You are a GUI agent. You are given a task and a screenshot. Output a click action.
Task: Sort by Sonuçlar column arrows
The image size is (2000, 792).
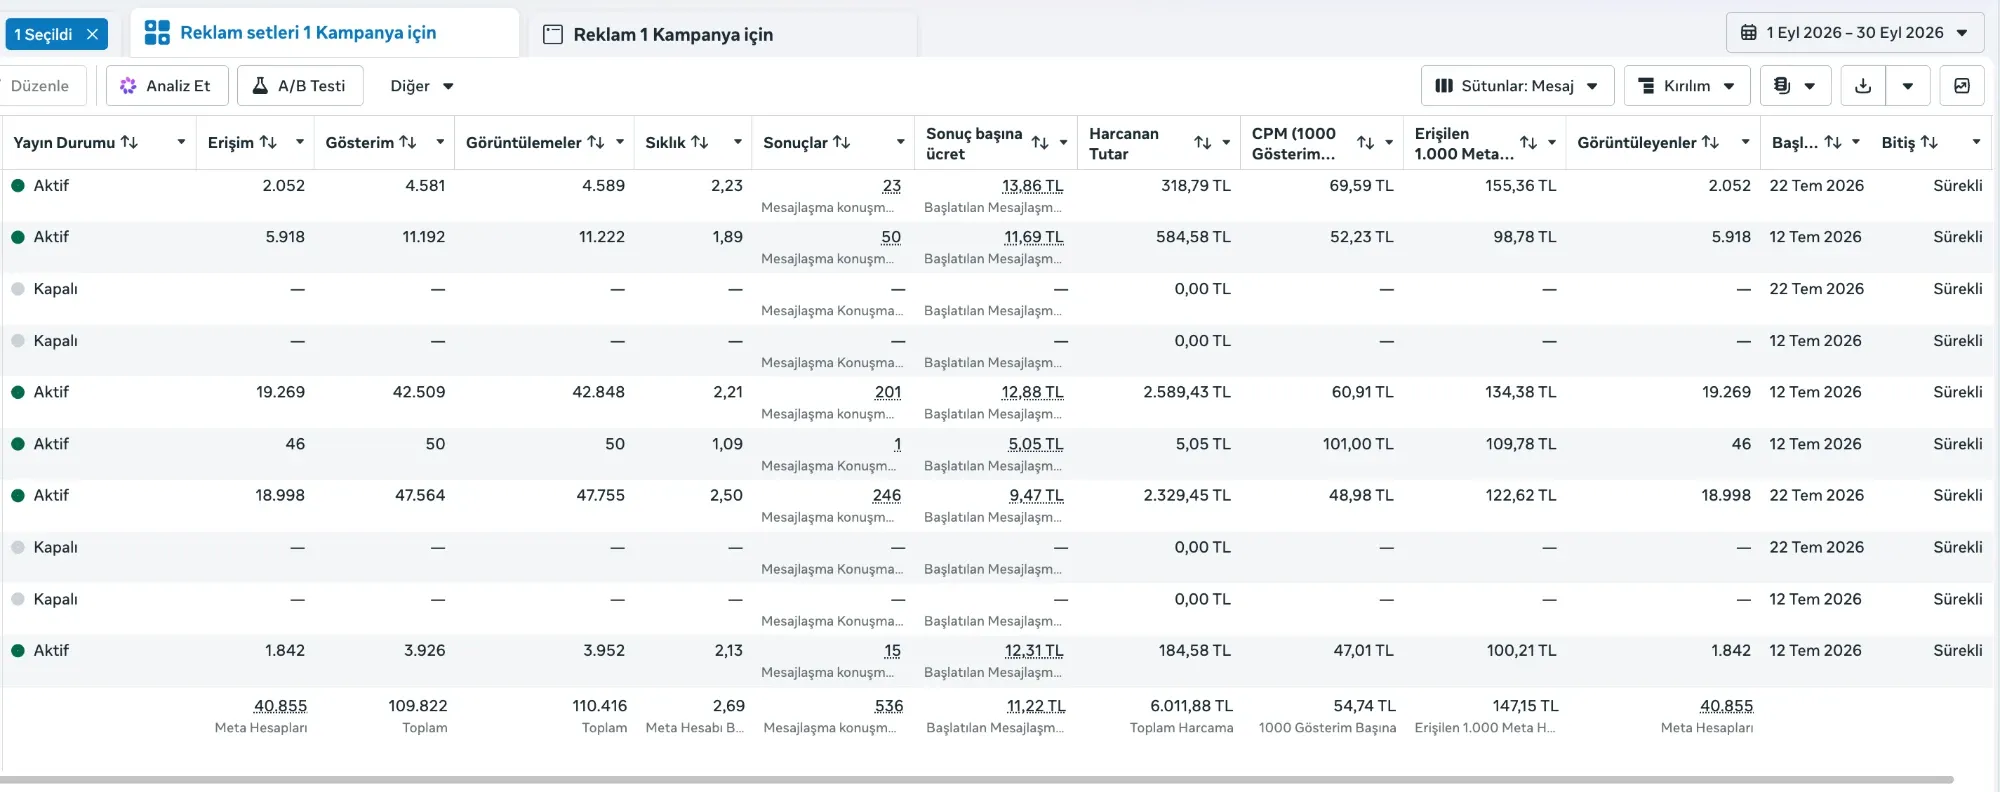click(x=841, y=142)
